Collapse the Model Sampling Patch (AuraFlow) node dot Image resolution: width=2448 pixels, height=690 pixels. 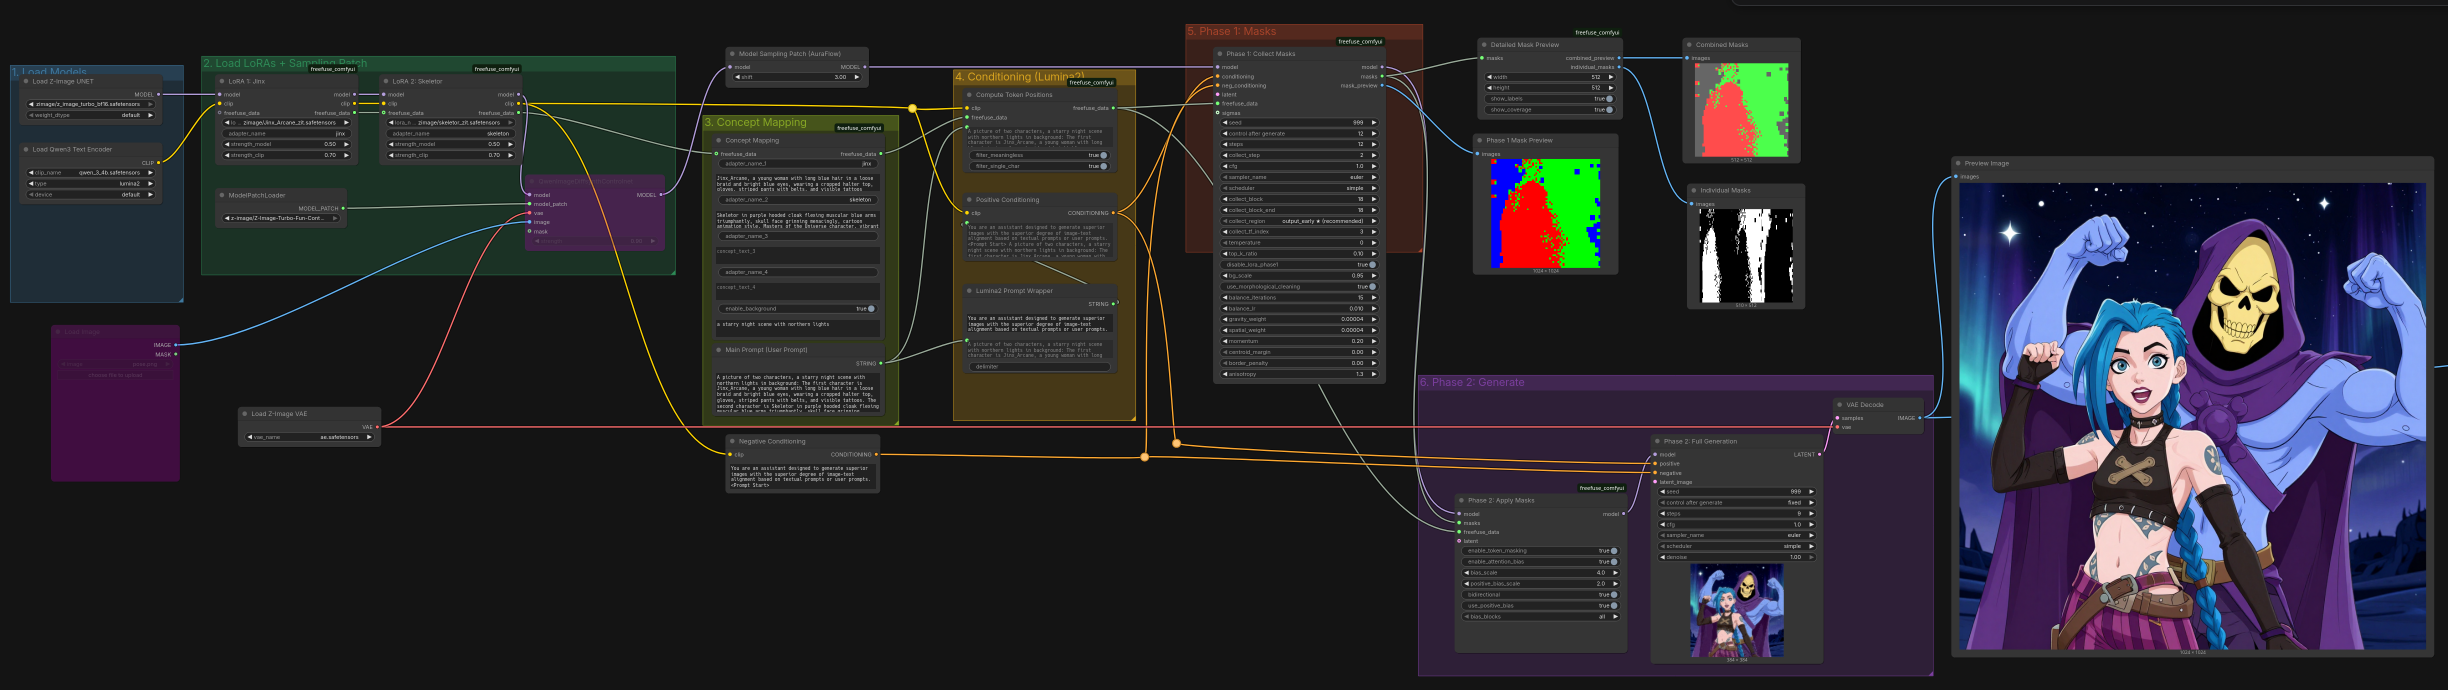click(732, 54)
